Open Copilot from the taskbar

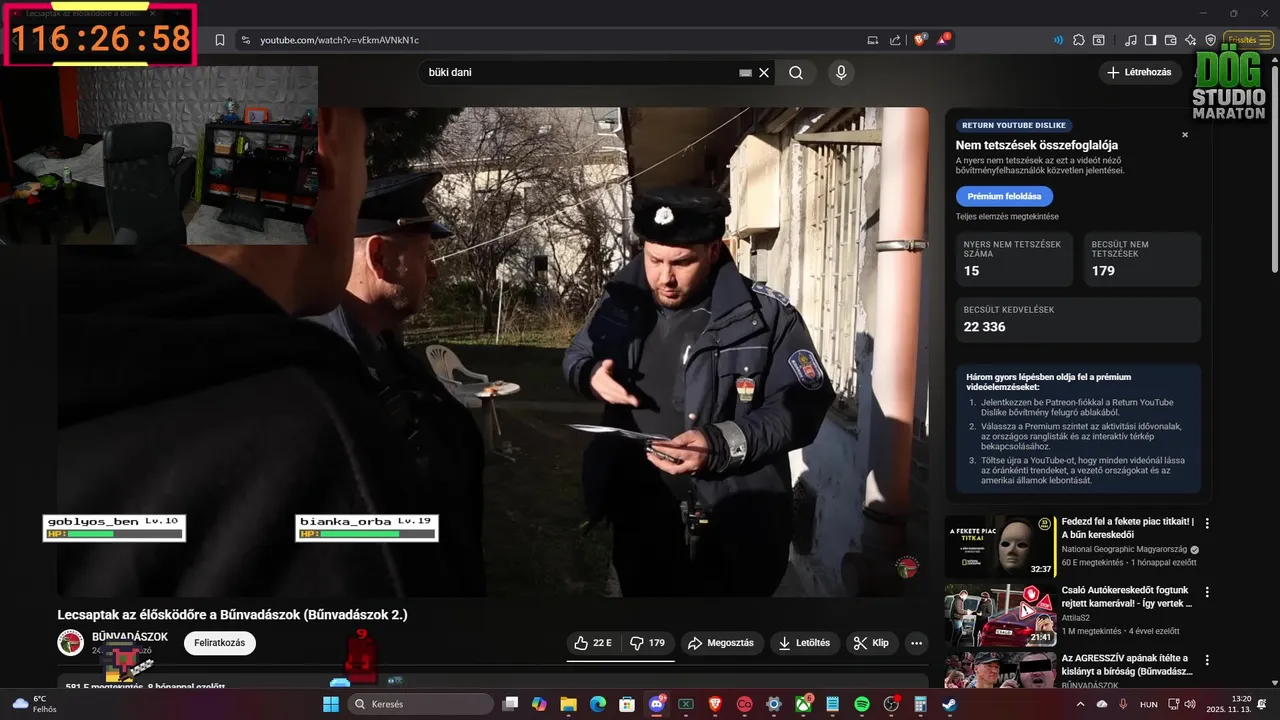pyautogui.click(x=539, y=704)
